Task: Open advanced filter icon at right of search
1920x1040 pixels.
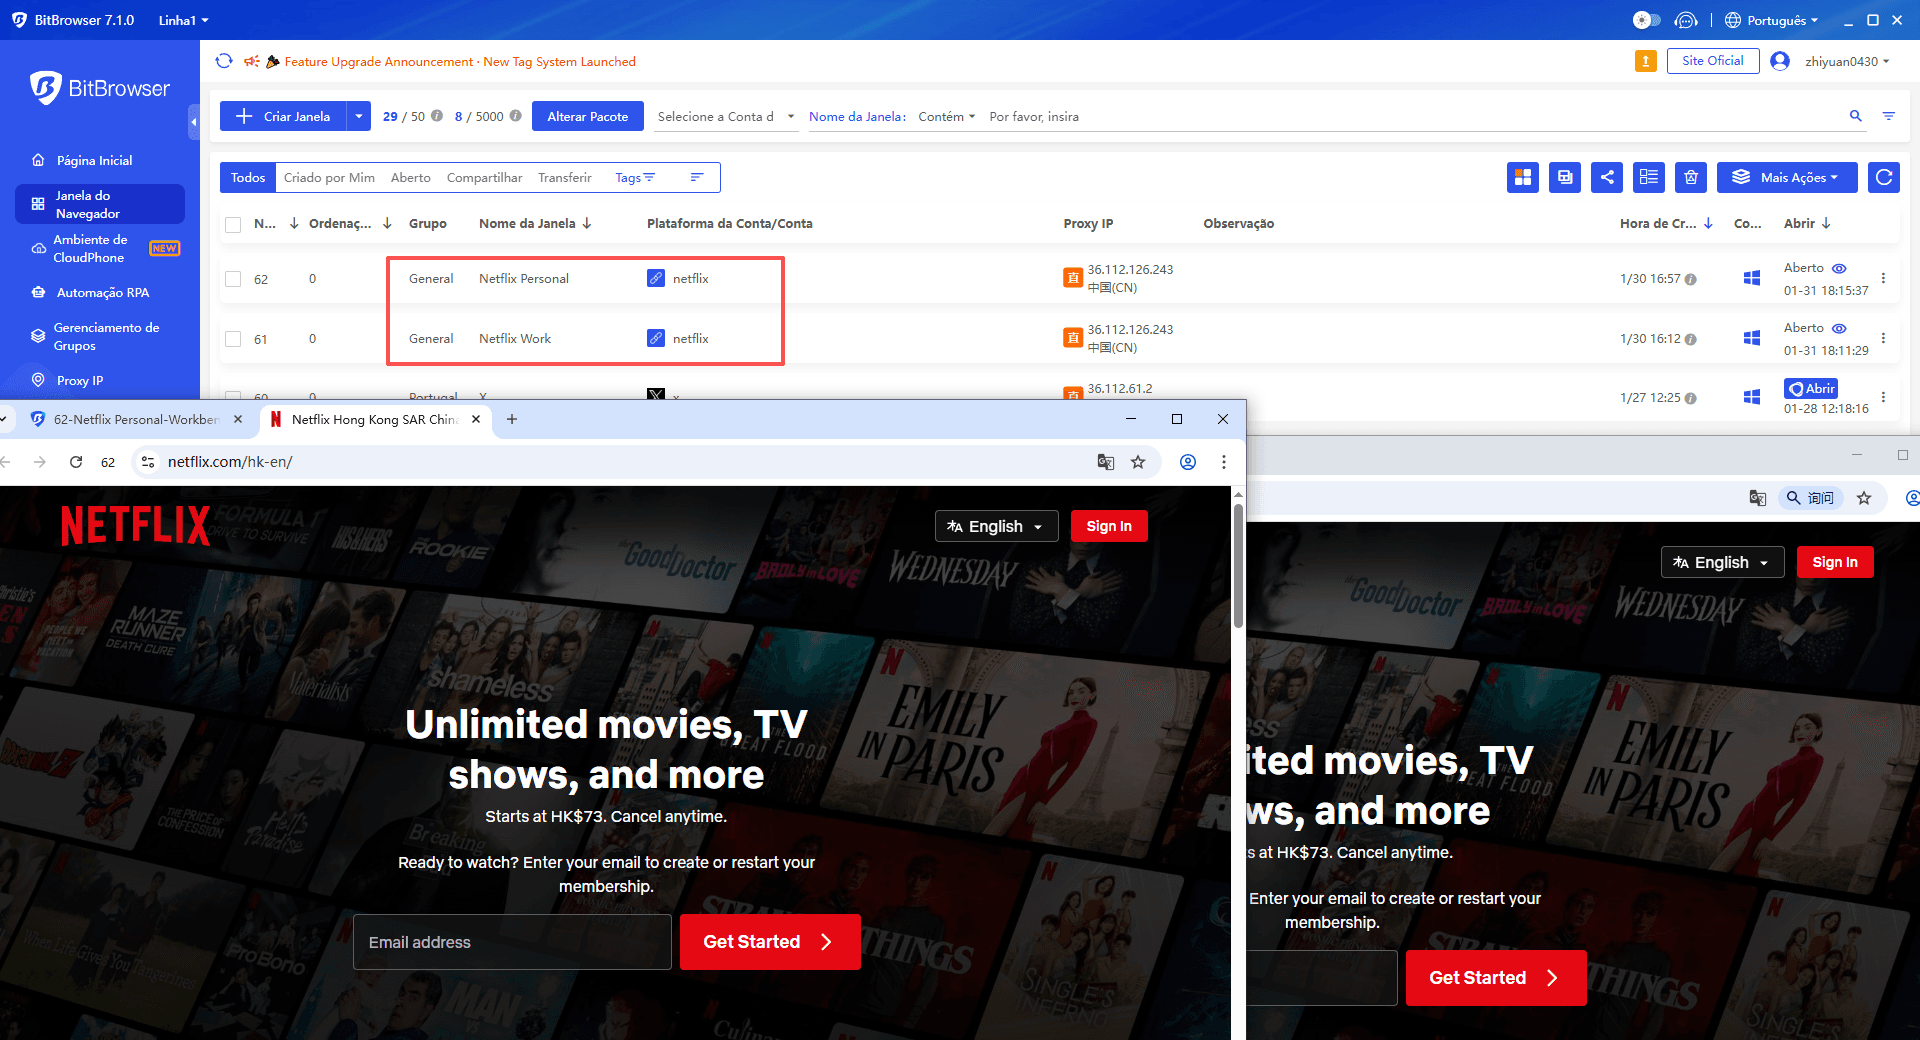Action: coord(1888,116)
